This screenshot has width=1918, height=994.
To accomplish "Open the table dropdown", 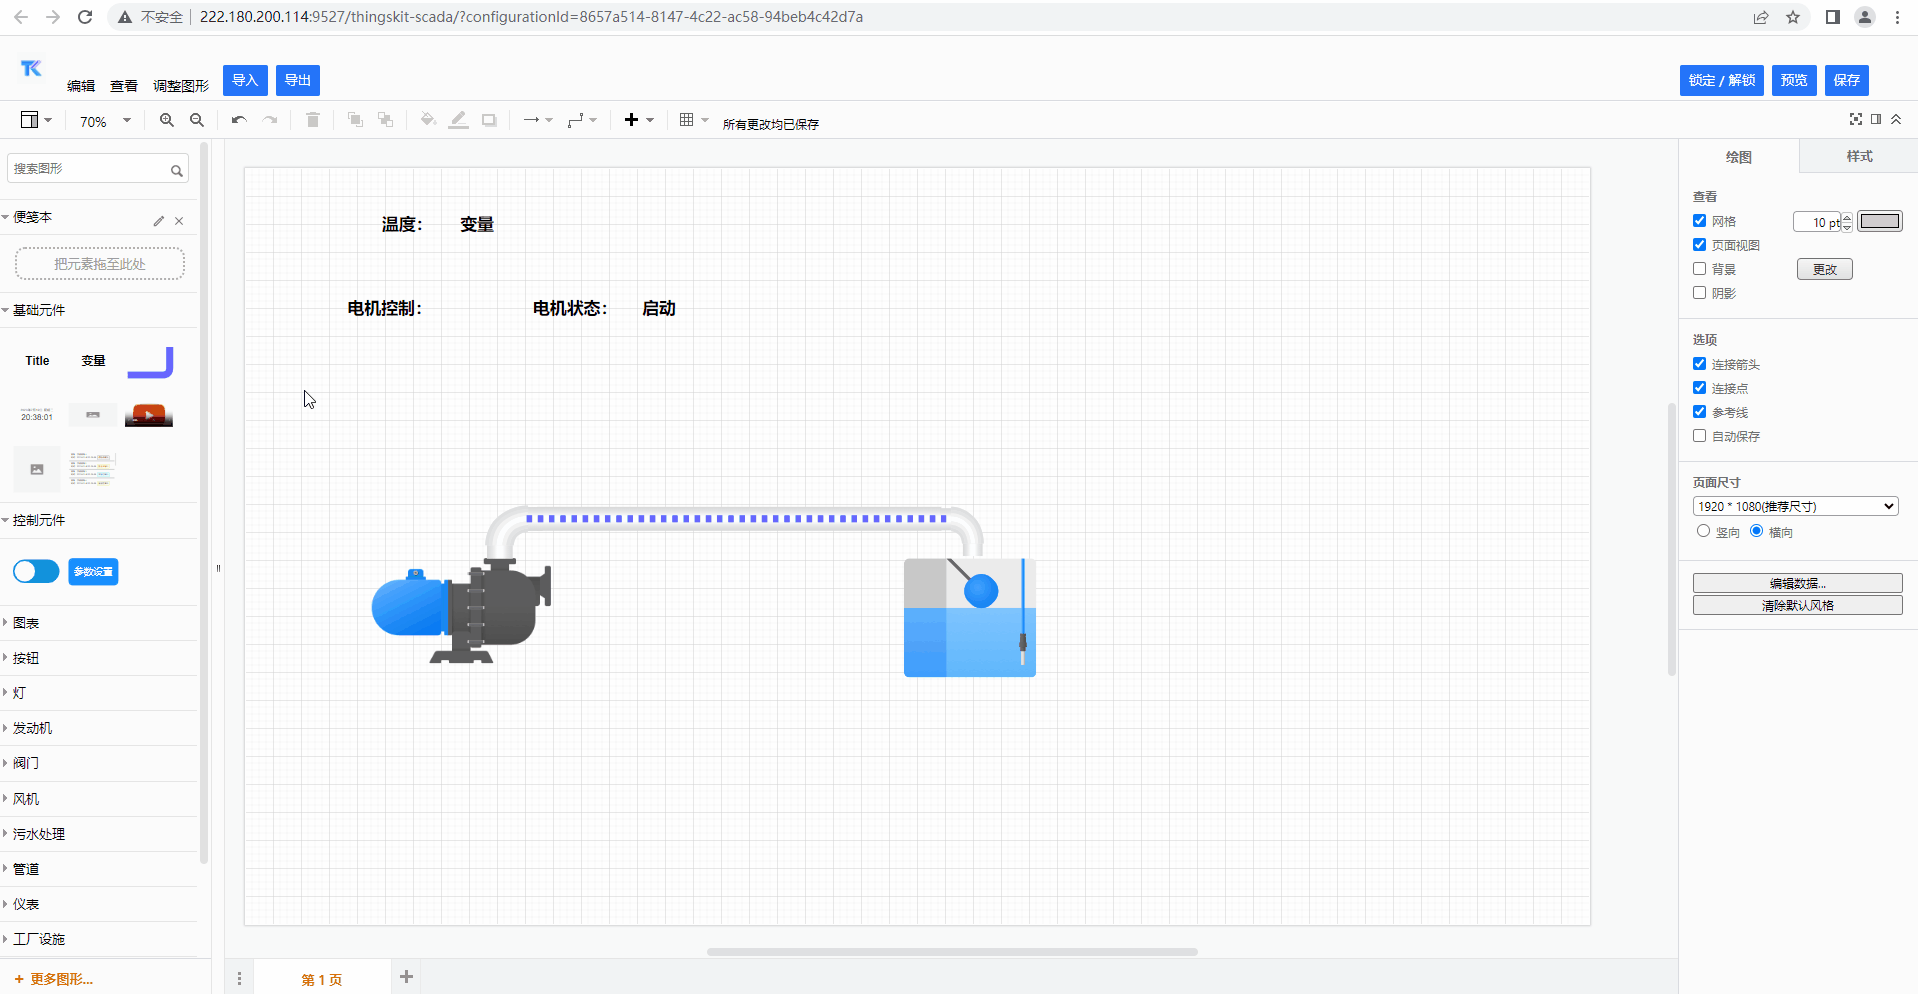I will [694, 120].
